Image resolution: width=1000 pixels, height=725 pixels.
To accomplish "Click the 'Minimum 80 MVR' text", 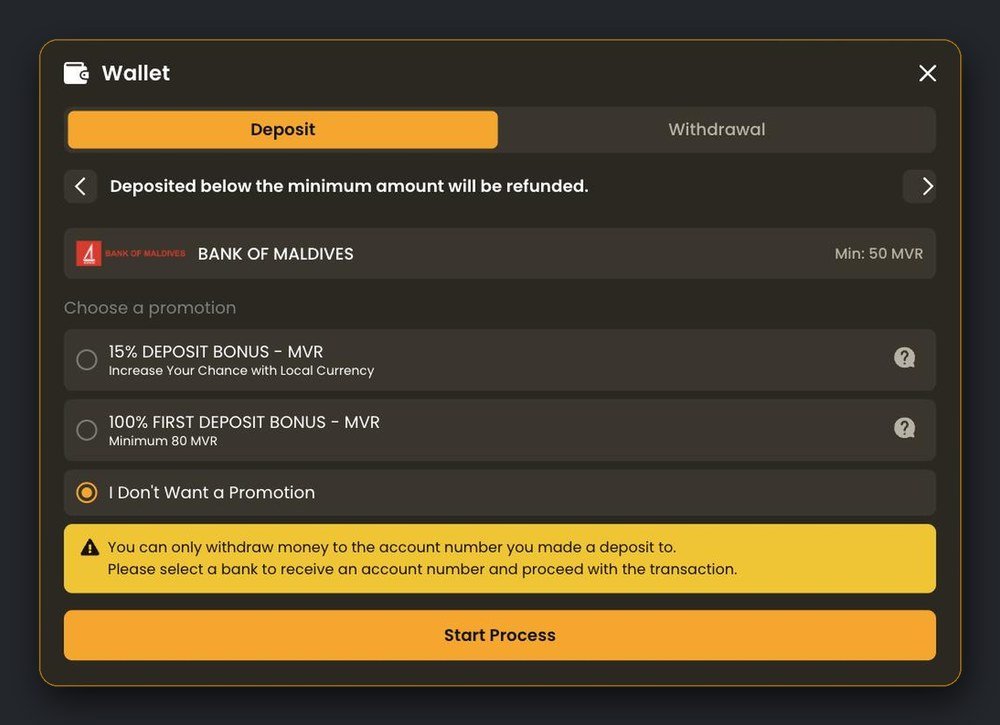I will (x=163, y=441).
